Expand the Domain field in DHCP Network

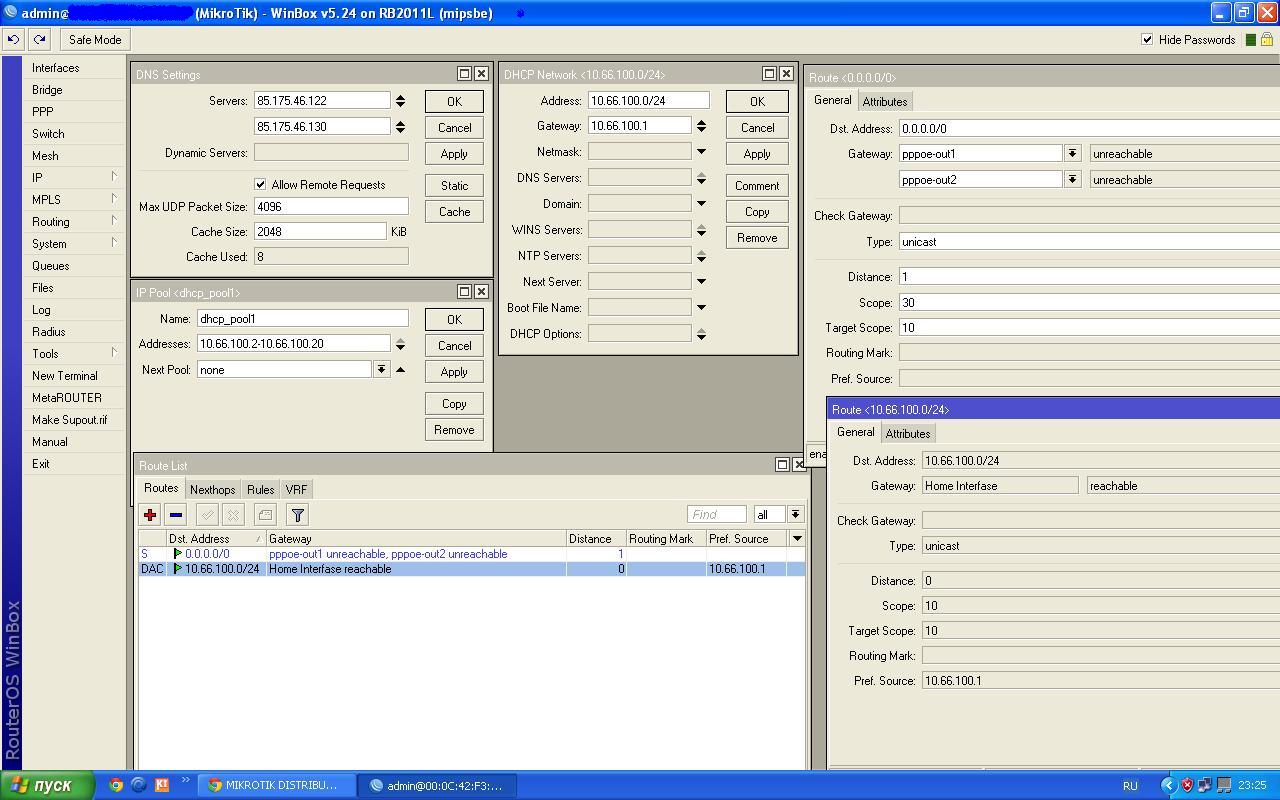click(701, 204)
